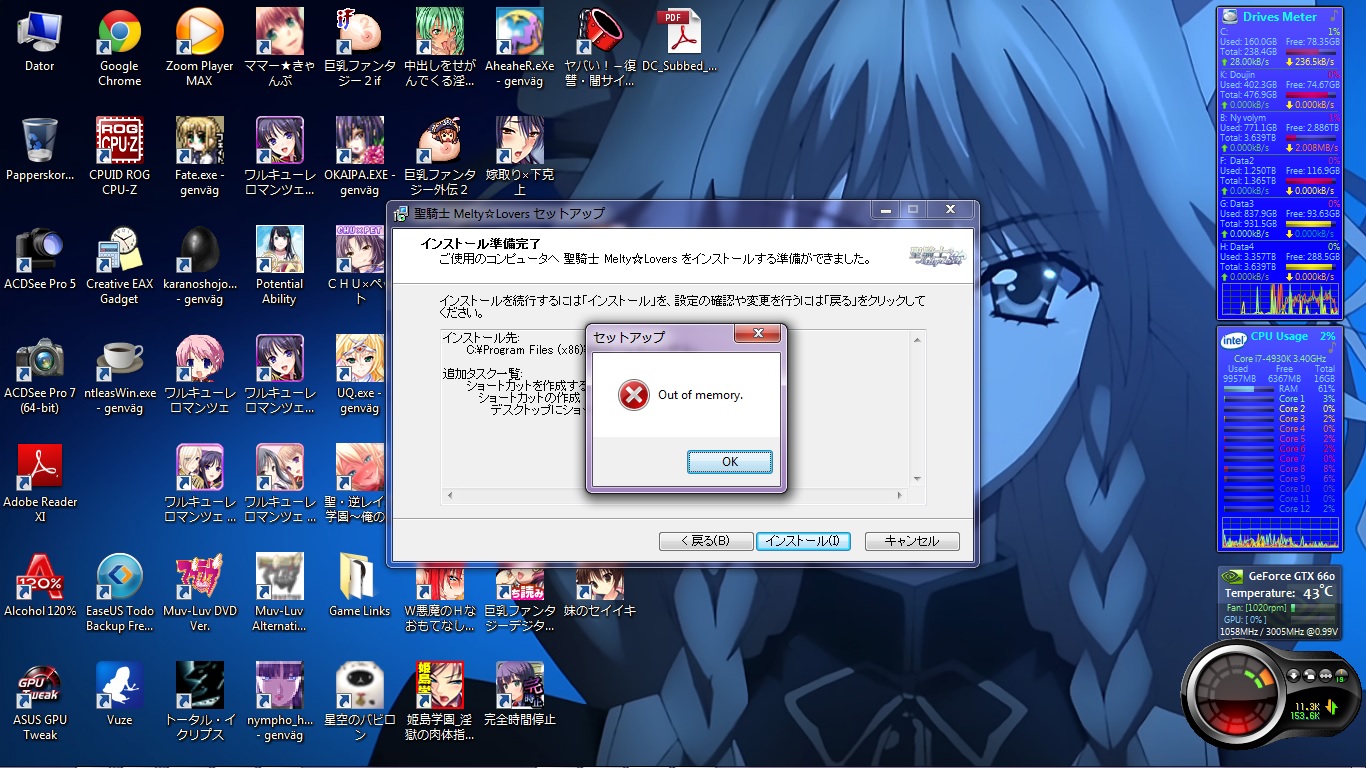
Task: Click OK in the Out of memory dialog
Action: [729, 462]
